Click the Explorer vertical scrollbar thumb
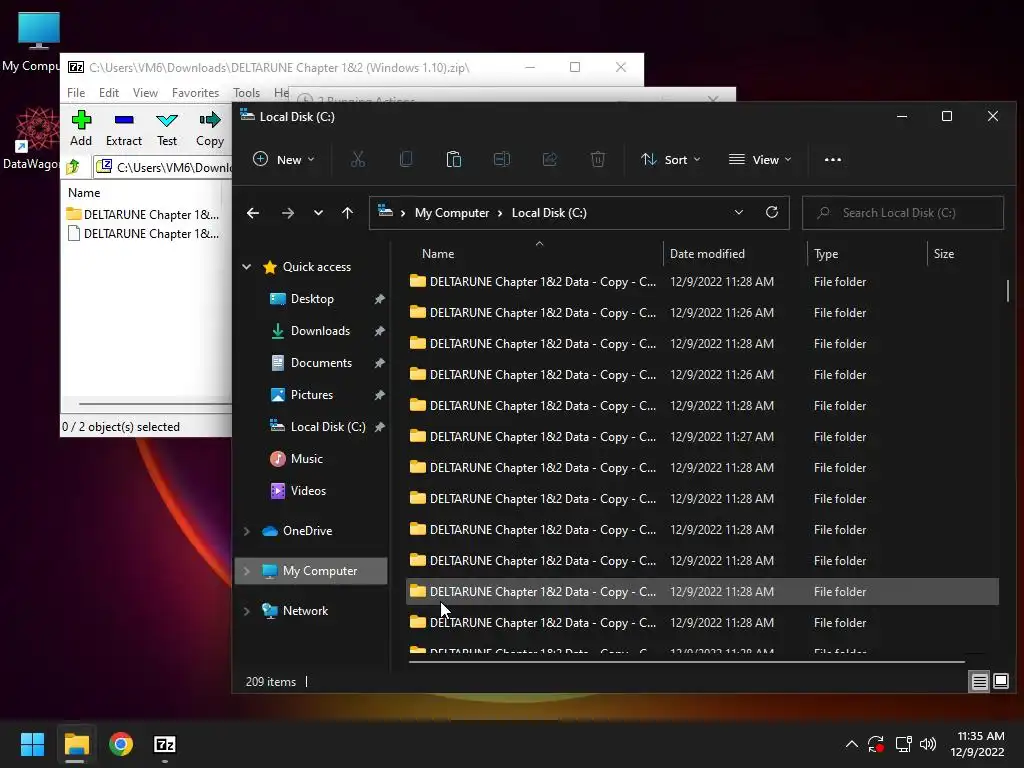Image resolution: width=1024 pixels, height=768 pixels. [1008, 291]
